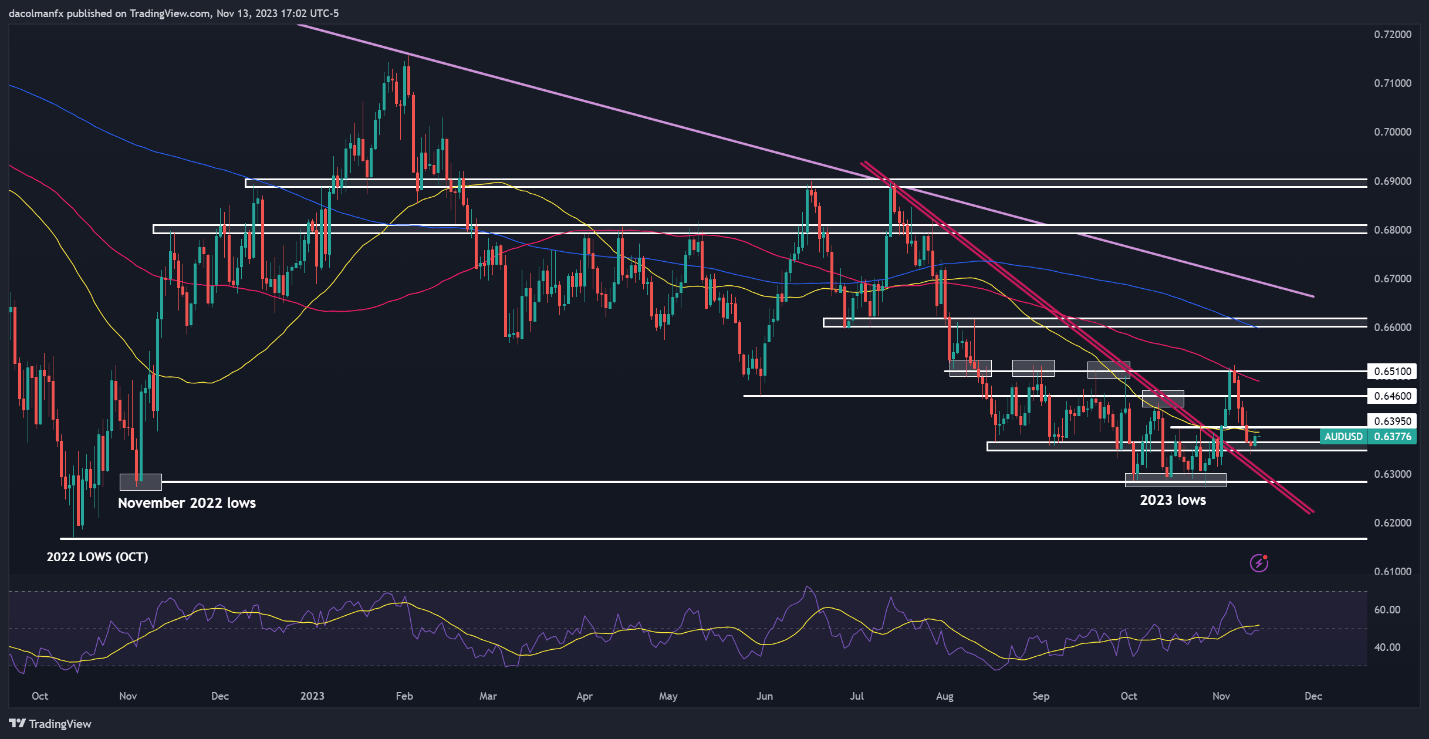Click the 0.68000 price axis value

coord(1391,230)
